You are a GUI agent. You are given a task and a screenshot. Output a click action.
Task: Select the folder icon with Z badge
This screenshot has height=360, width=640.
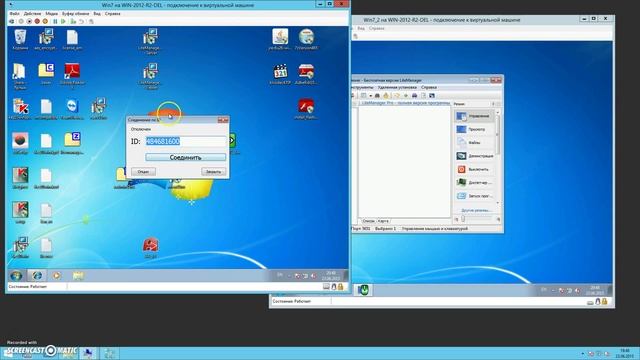pos(72,143)
